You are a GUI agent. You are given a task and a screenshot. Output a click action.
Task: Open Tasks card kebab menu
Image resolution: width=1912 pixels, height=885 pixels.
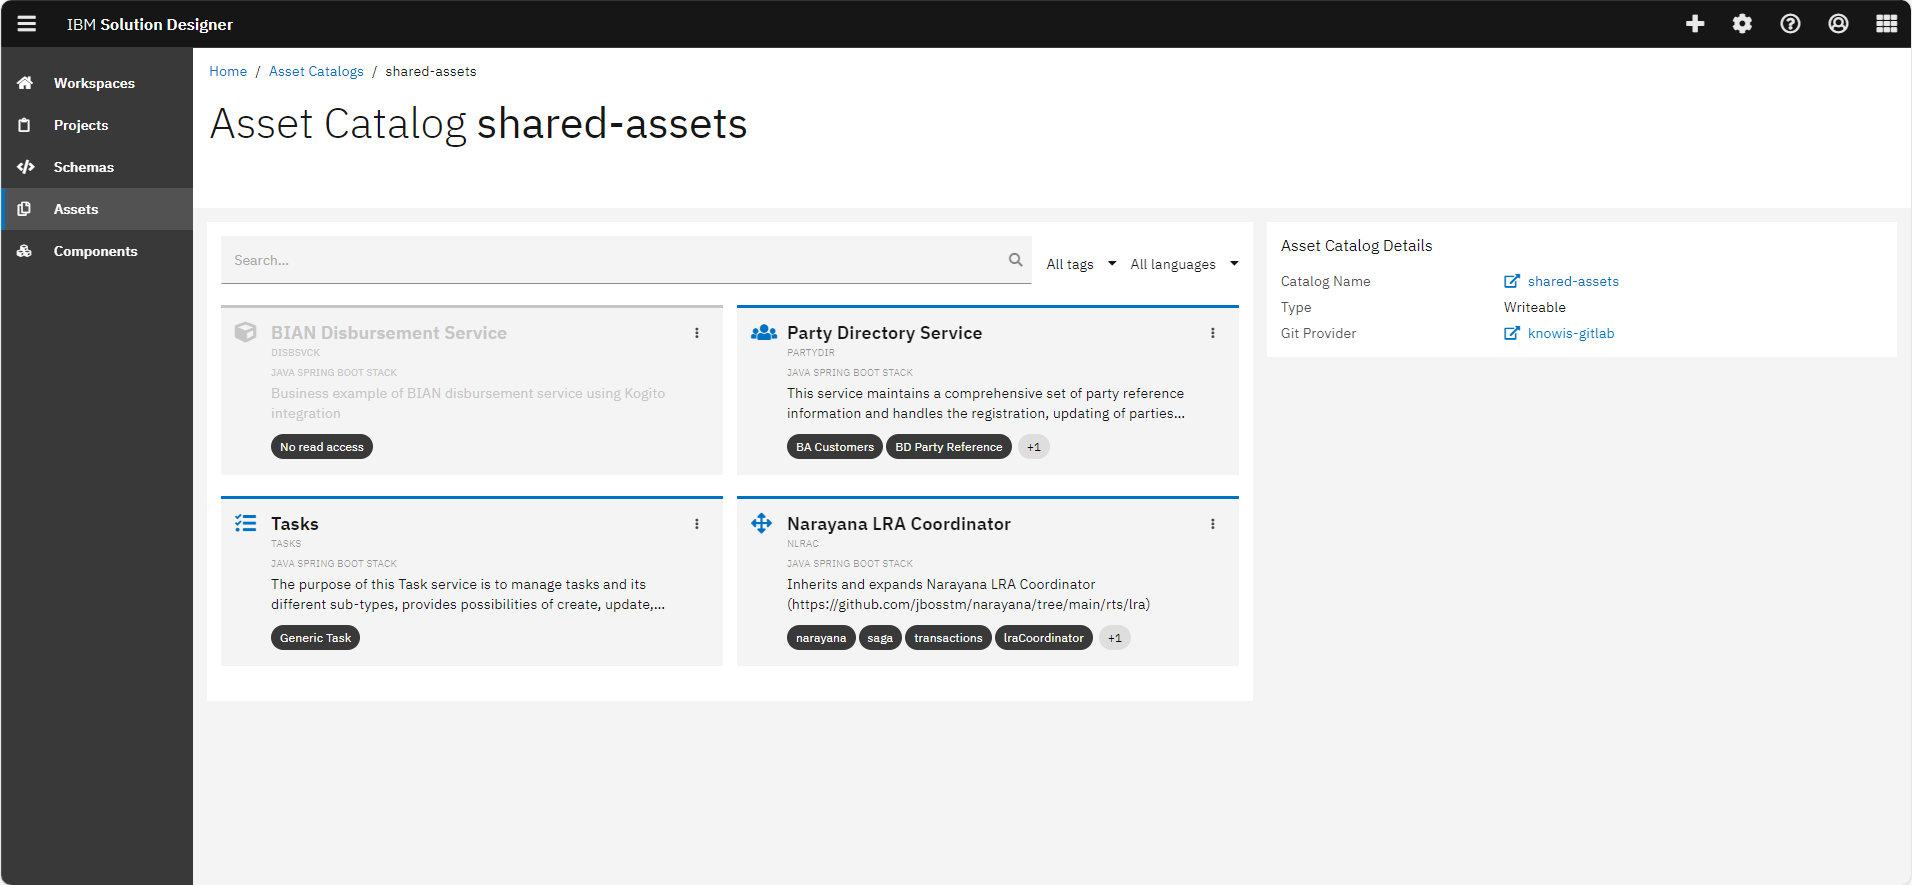pyautogui.click(x=697, y=524)
